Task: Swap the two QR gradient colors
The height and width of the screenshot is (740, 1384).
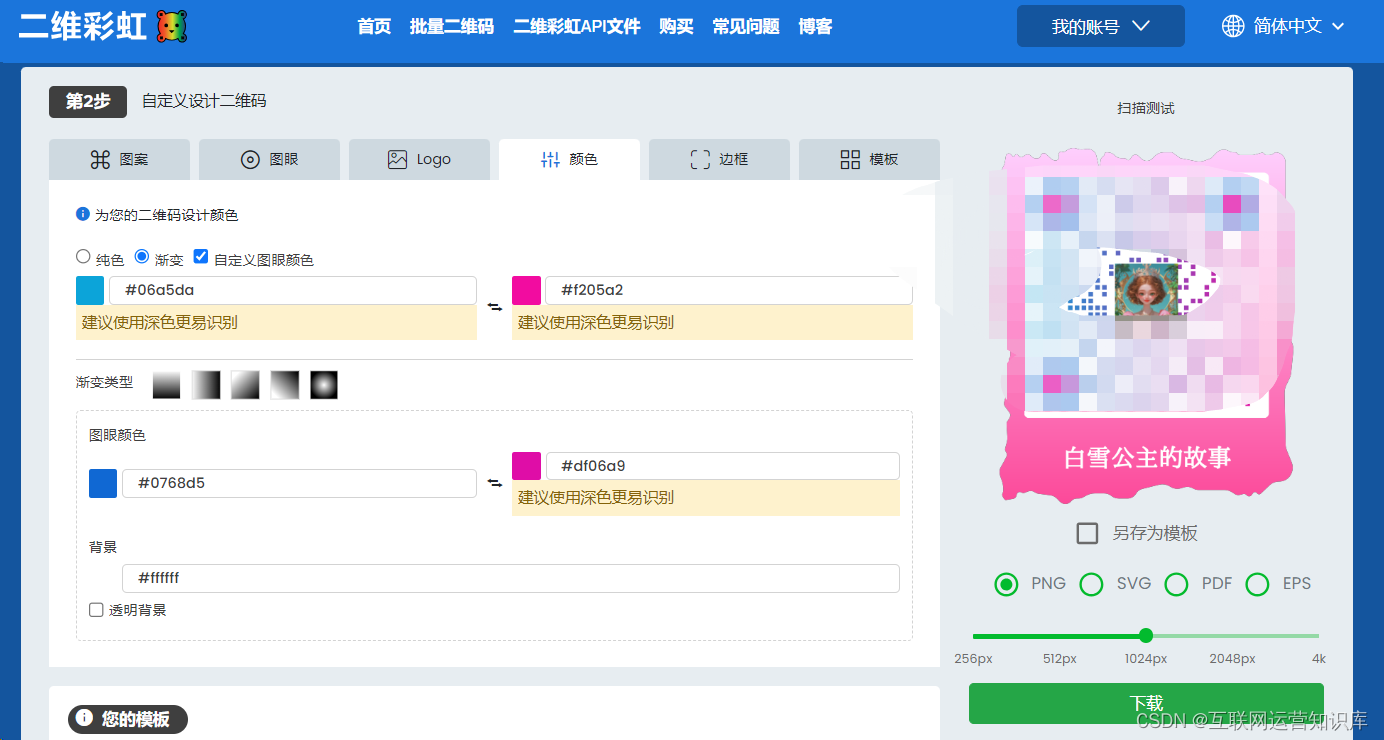Action: [495, 307]
